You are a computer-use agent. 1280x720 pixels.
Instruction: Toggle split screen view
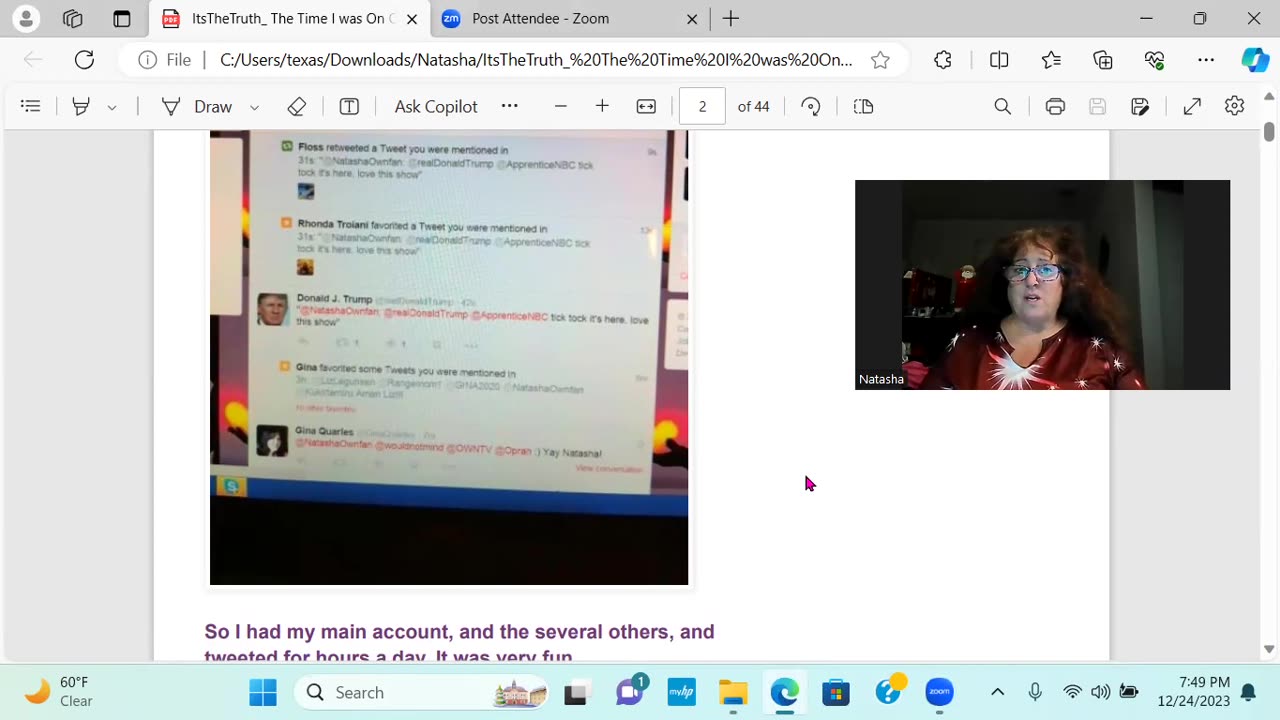[999, 60]
